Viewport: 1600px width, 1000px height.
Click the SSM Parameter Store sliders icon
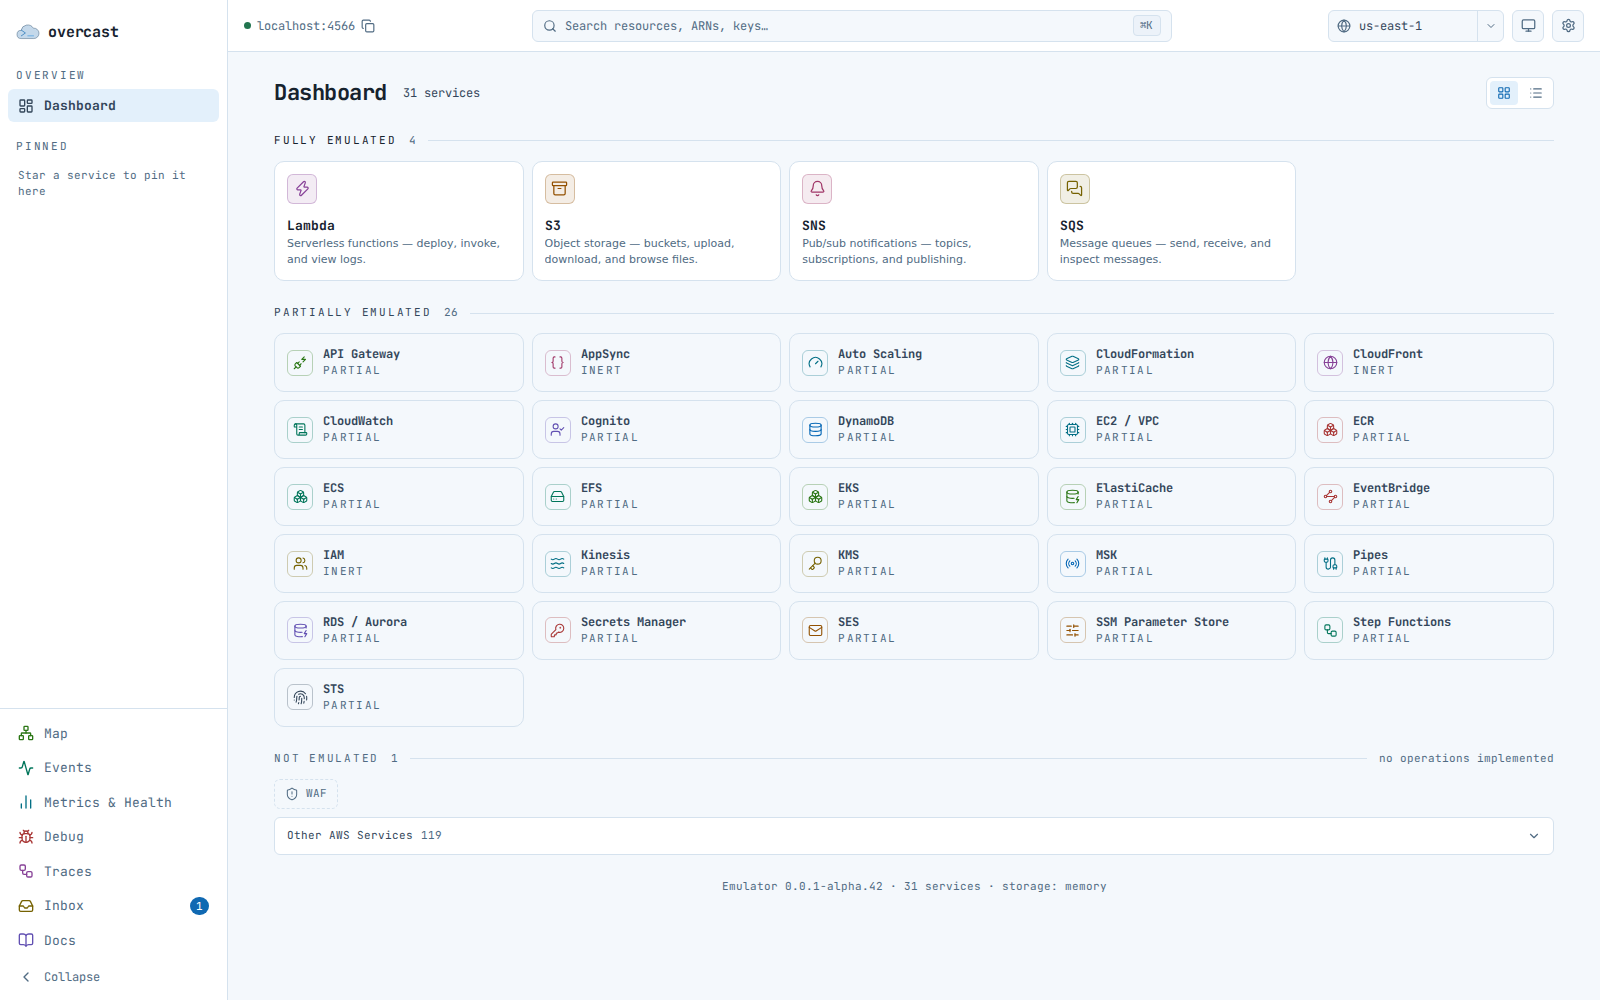[1073, 631]
